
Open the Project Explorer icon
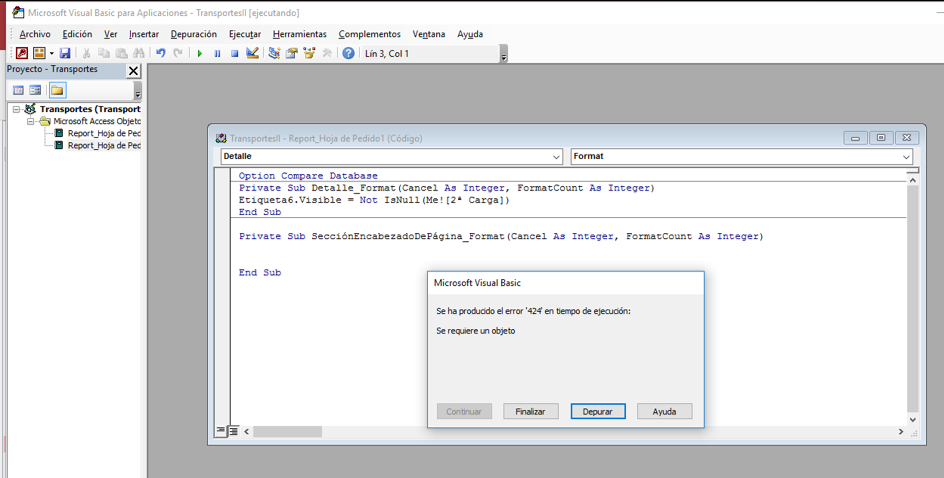point(274,54)
